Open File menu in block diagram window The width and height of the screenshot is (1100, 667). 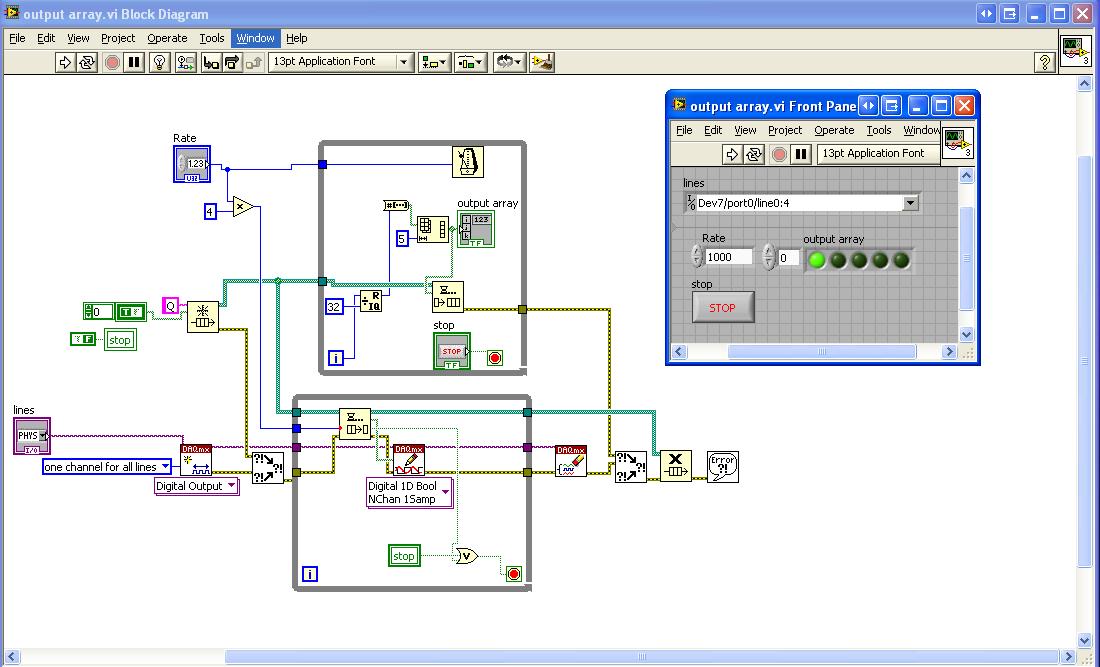[x=17, y=38]
